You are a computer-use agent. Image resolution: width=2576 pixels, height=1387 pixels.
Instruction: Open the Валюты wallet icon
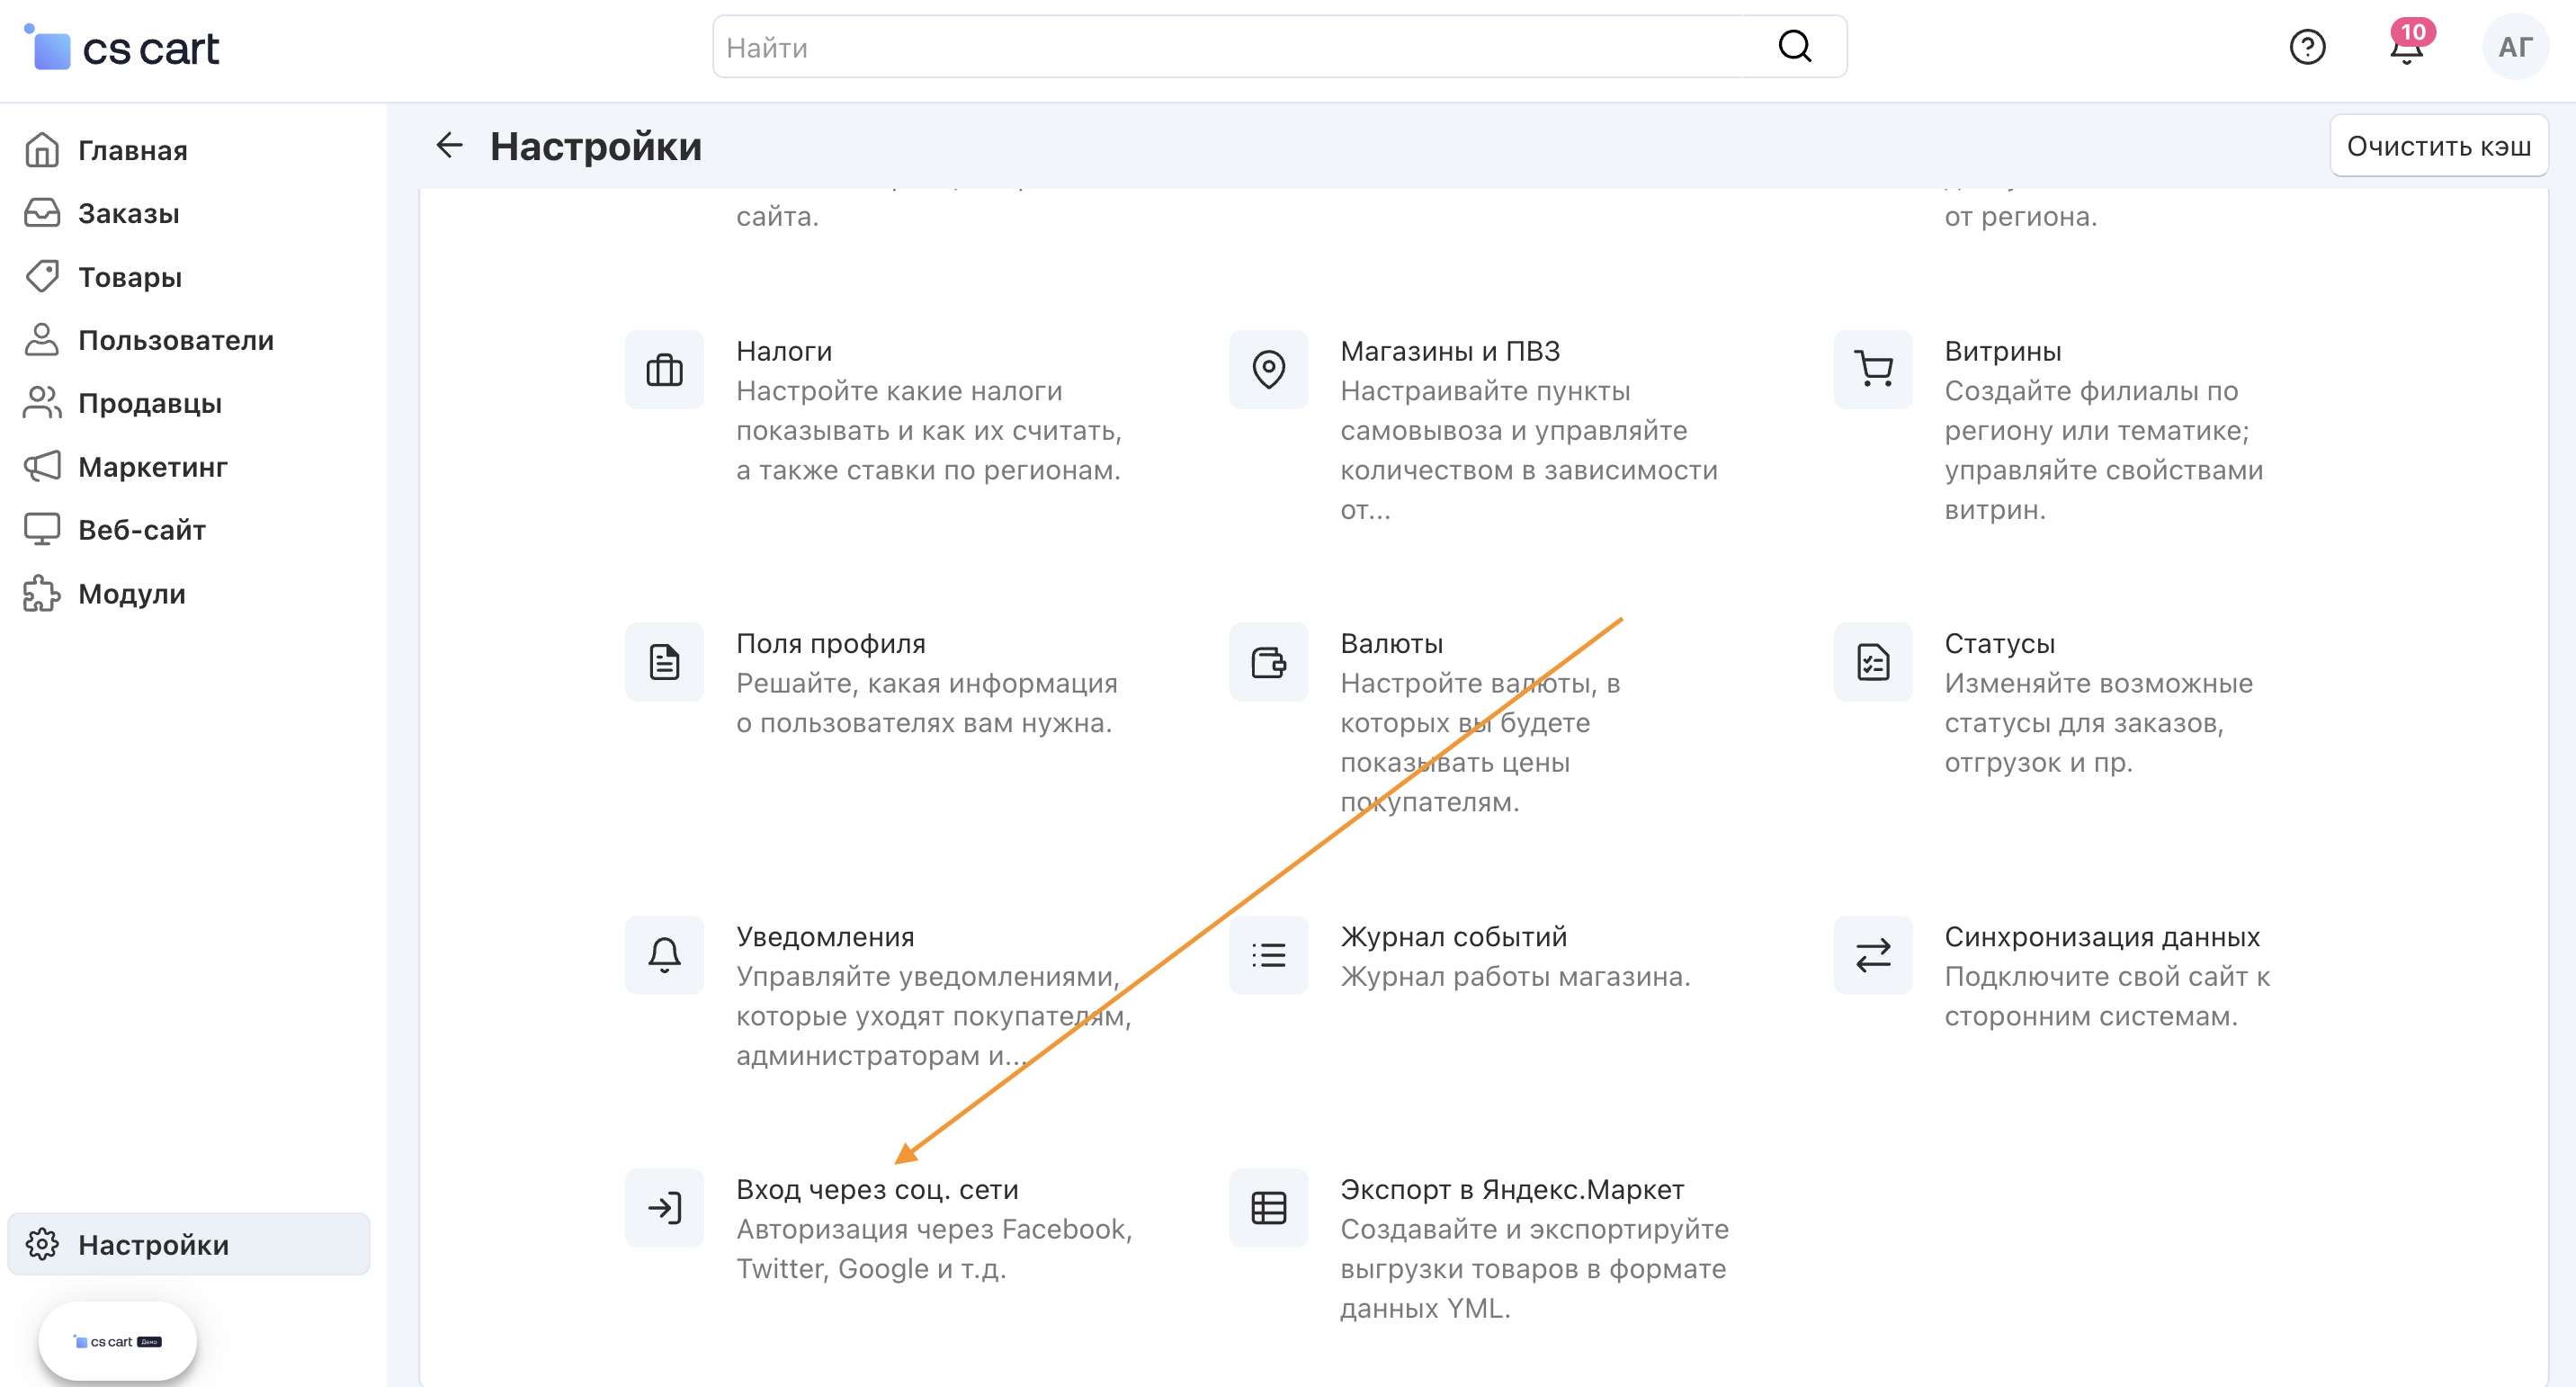(1268, 662)
